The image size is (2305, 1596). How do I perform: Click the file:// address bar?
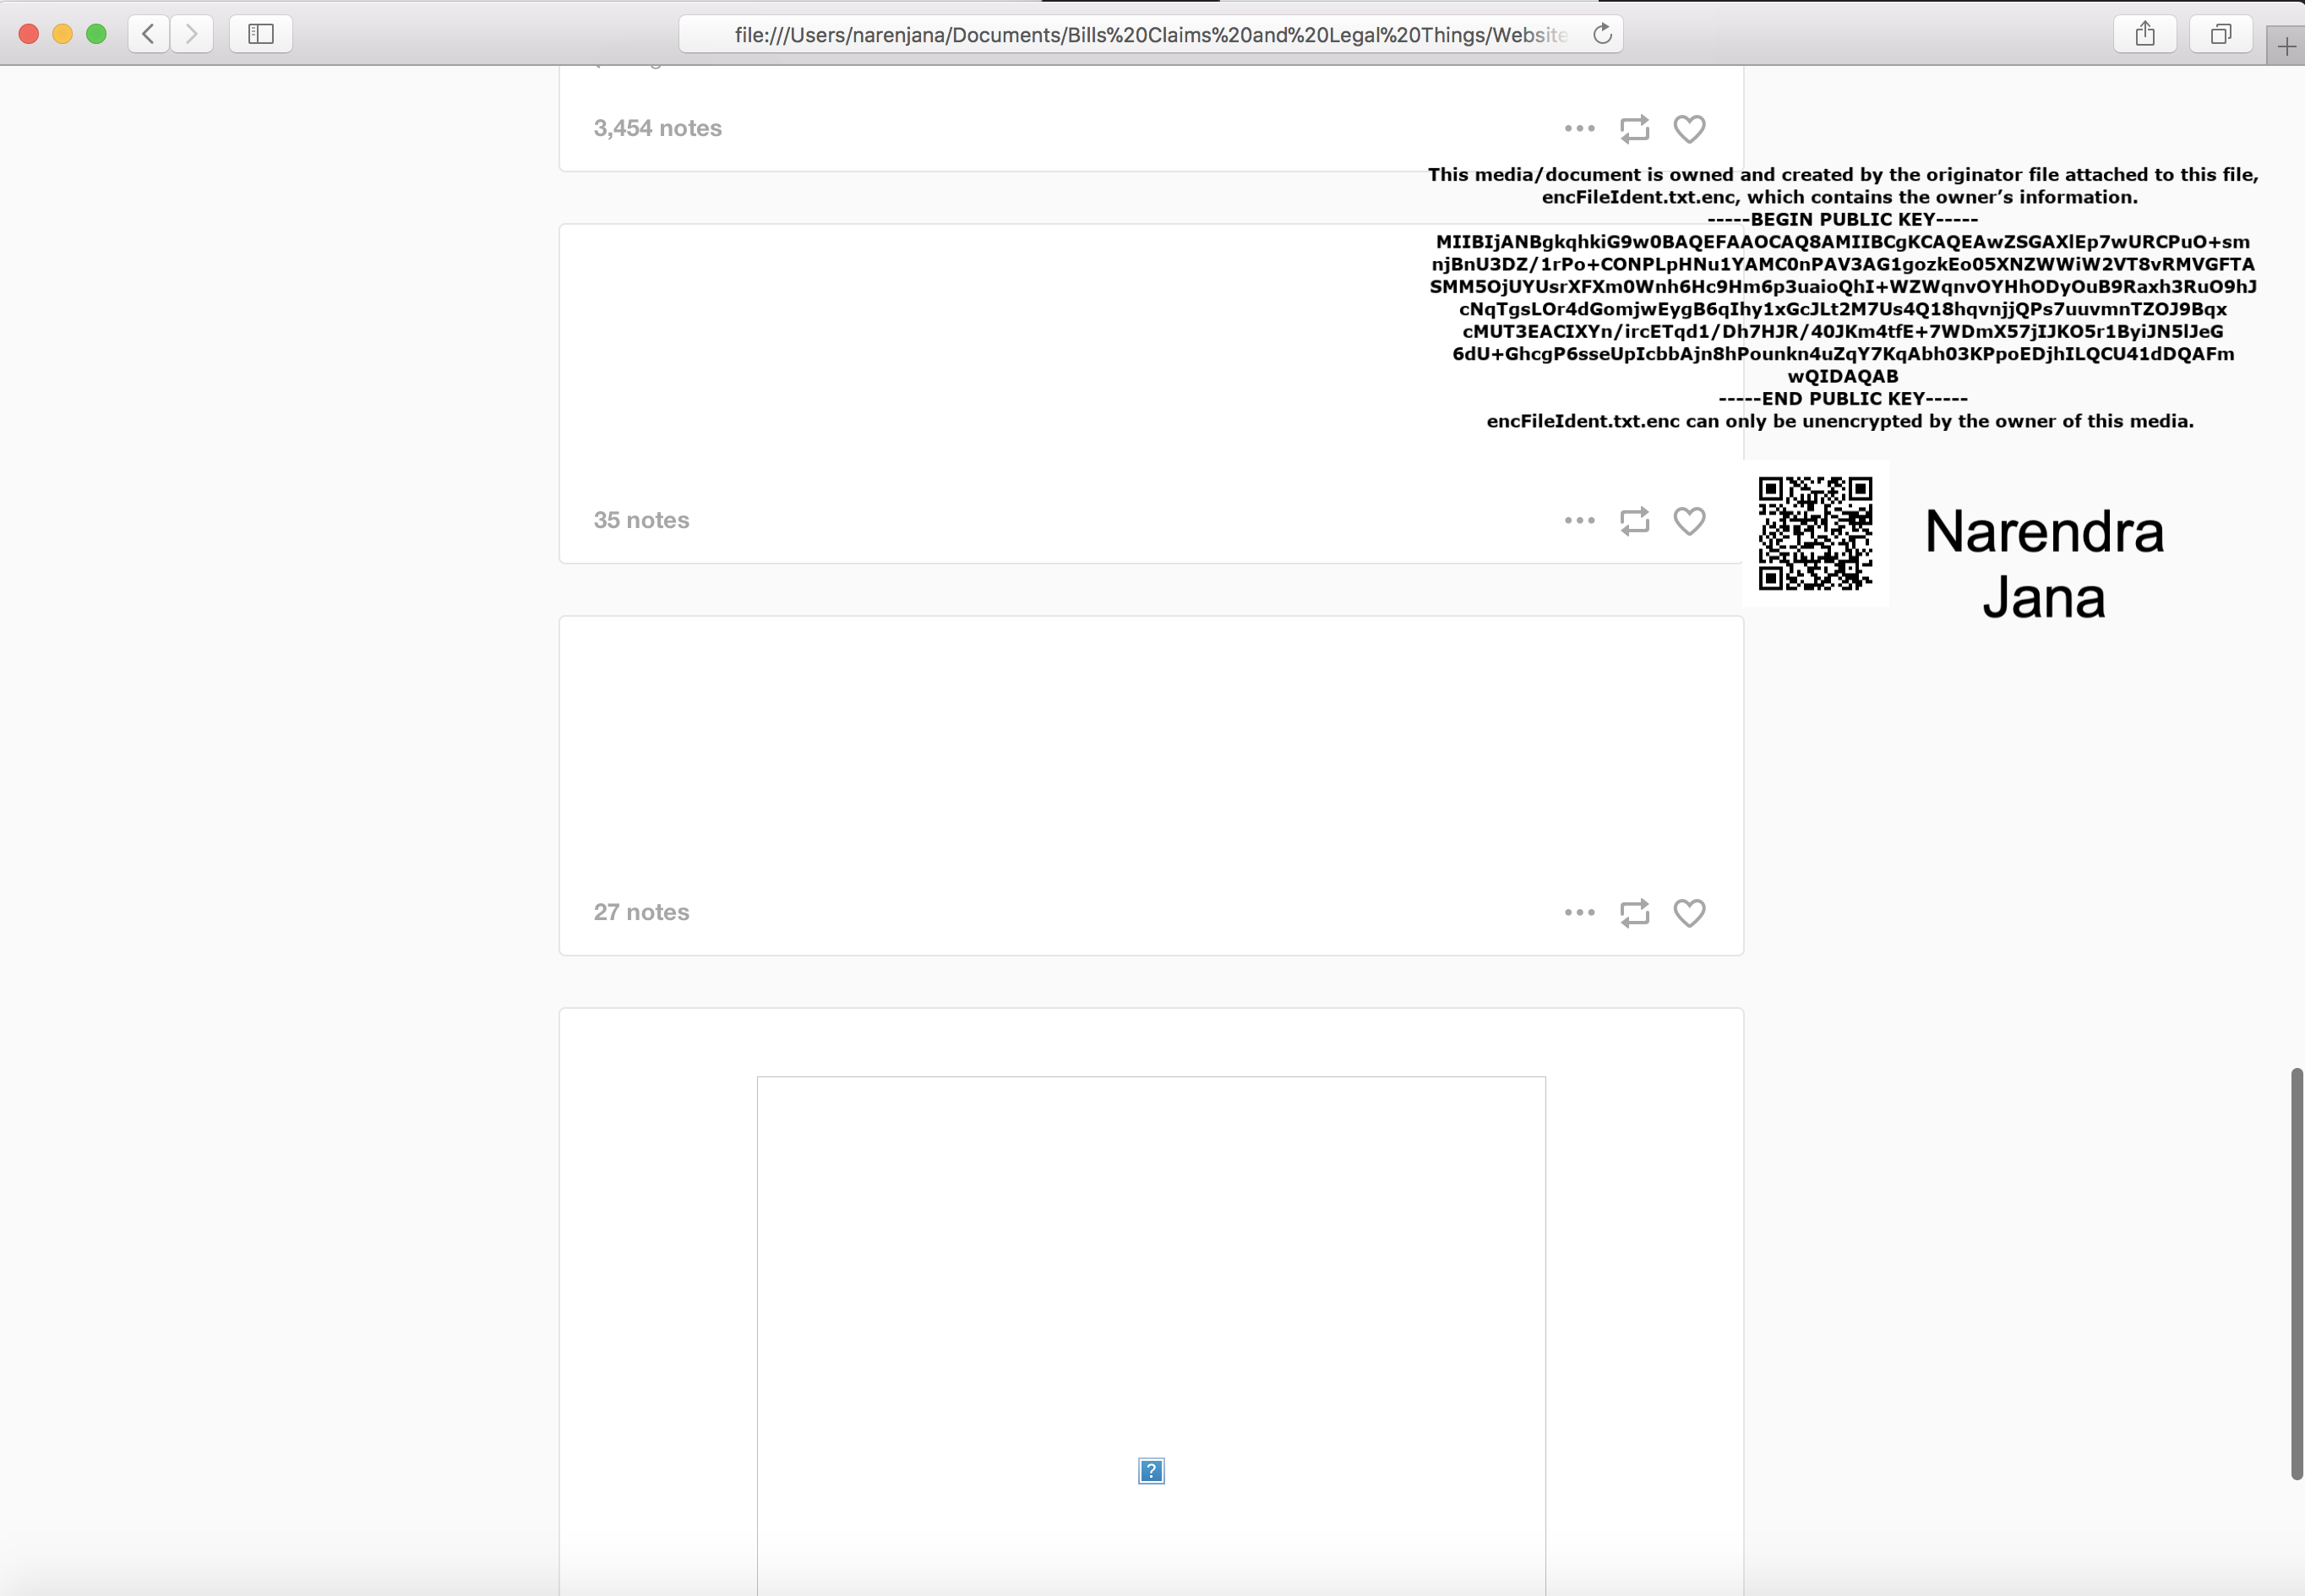click(1150, 34)
